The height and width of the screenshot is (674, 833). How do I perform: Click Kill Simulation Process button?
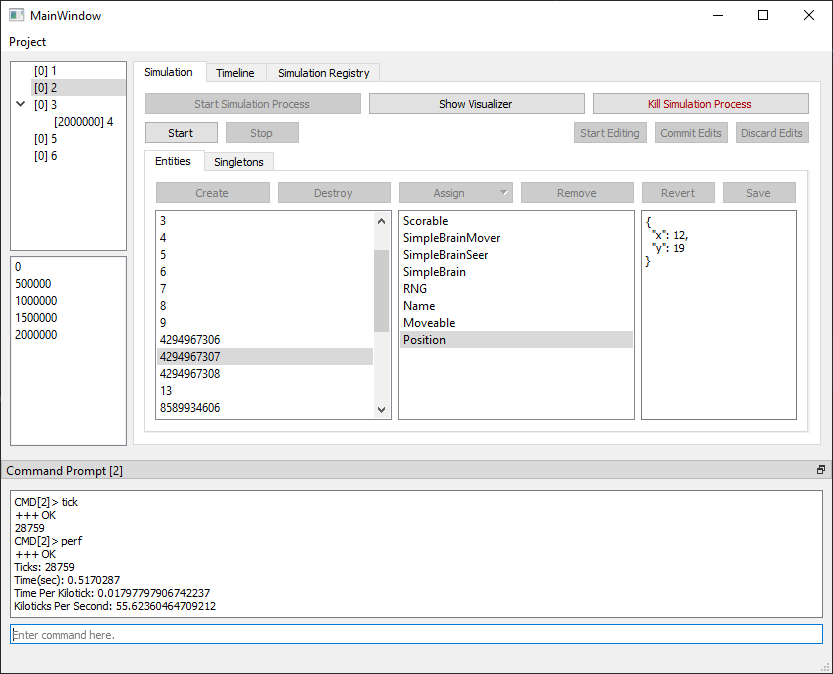click(700, 104)
